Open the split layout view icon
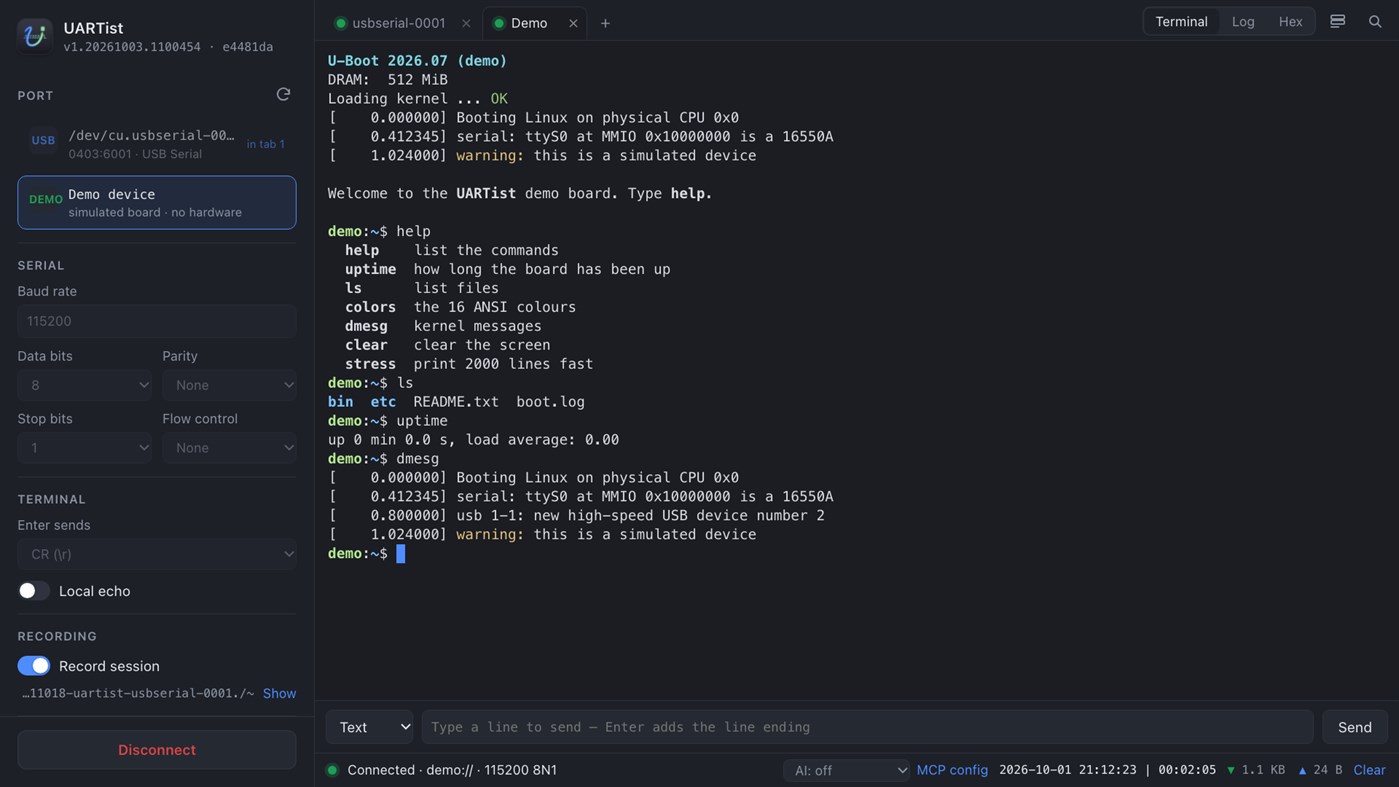 click(1337, 21)
